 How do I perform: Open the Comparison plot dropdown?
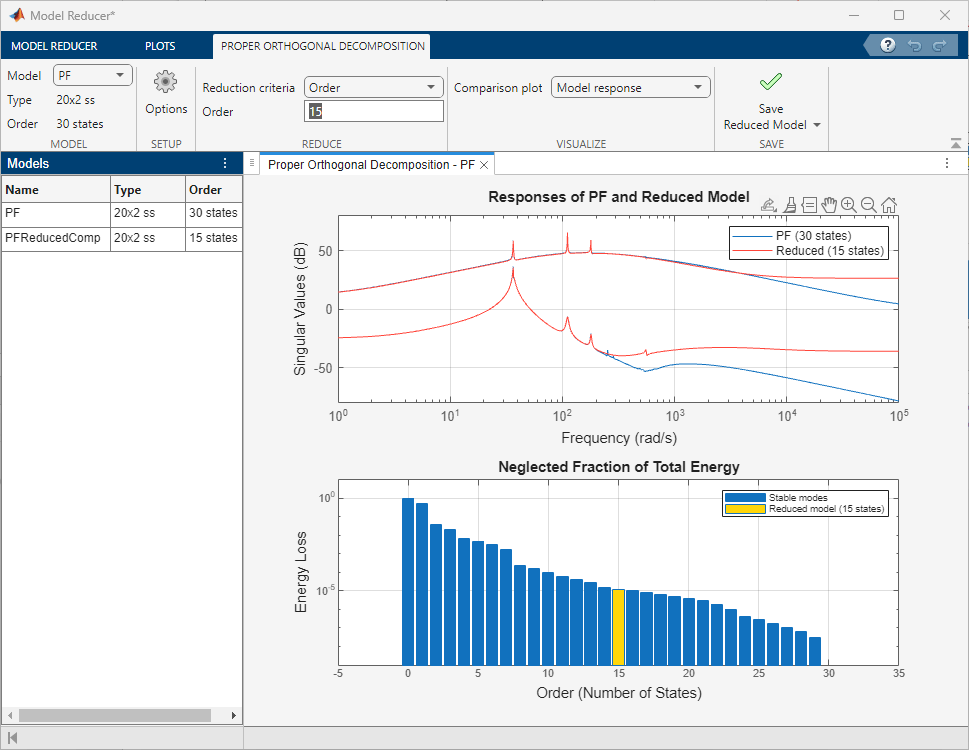[630, 88]
